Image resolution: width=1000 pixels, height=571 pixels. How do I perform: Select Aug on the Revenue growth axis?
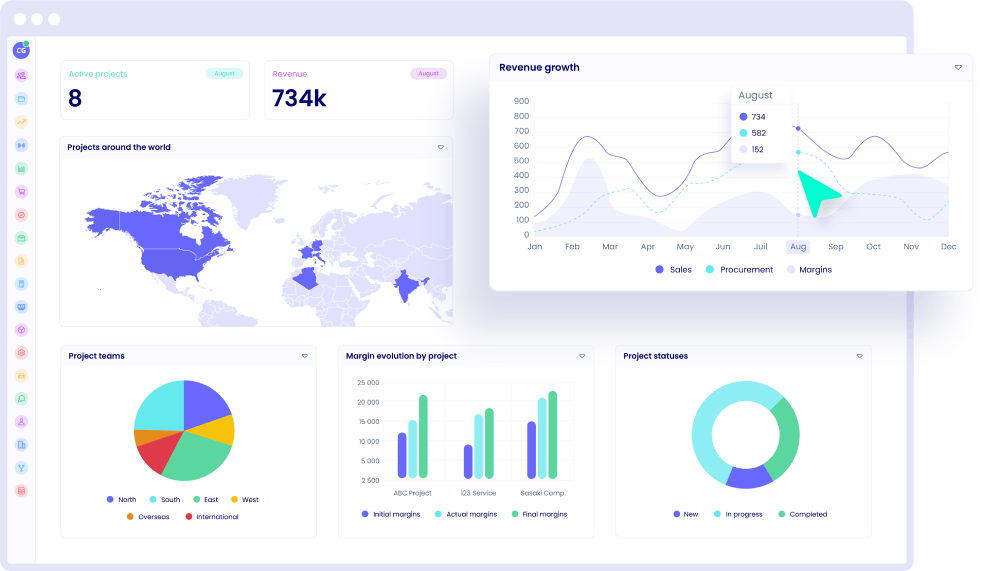797,247
